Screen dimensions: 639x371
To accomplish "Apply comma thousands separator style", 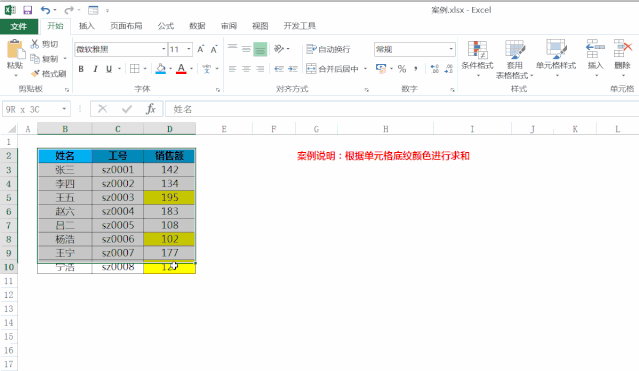I will [x=416, y=69].
